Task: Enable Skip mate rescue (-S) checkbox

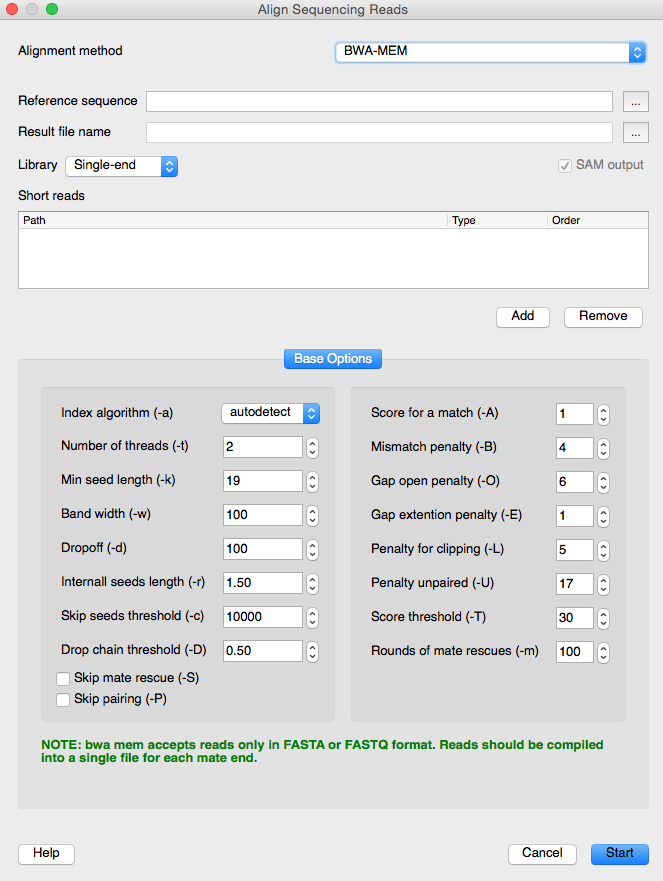Action: (63, 679)
